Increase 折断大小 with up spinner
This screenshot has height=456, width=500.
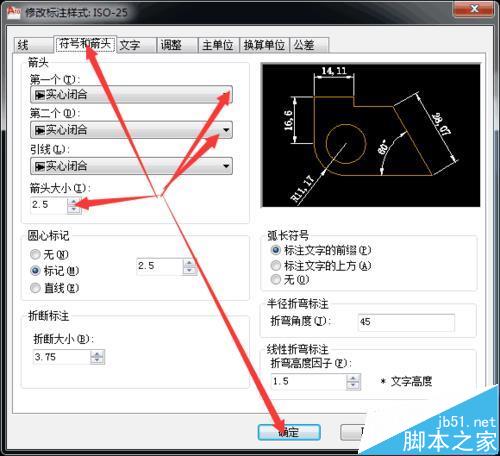[x=97, y=354]
